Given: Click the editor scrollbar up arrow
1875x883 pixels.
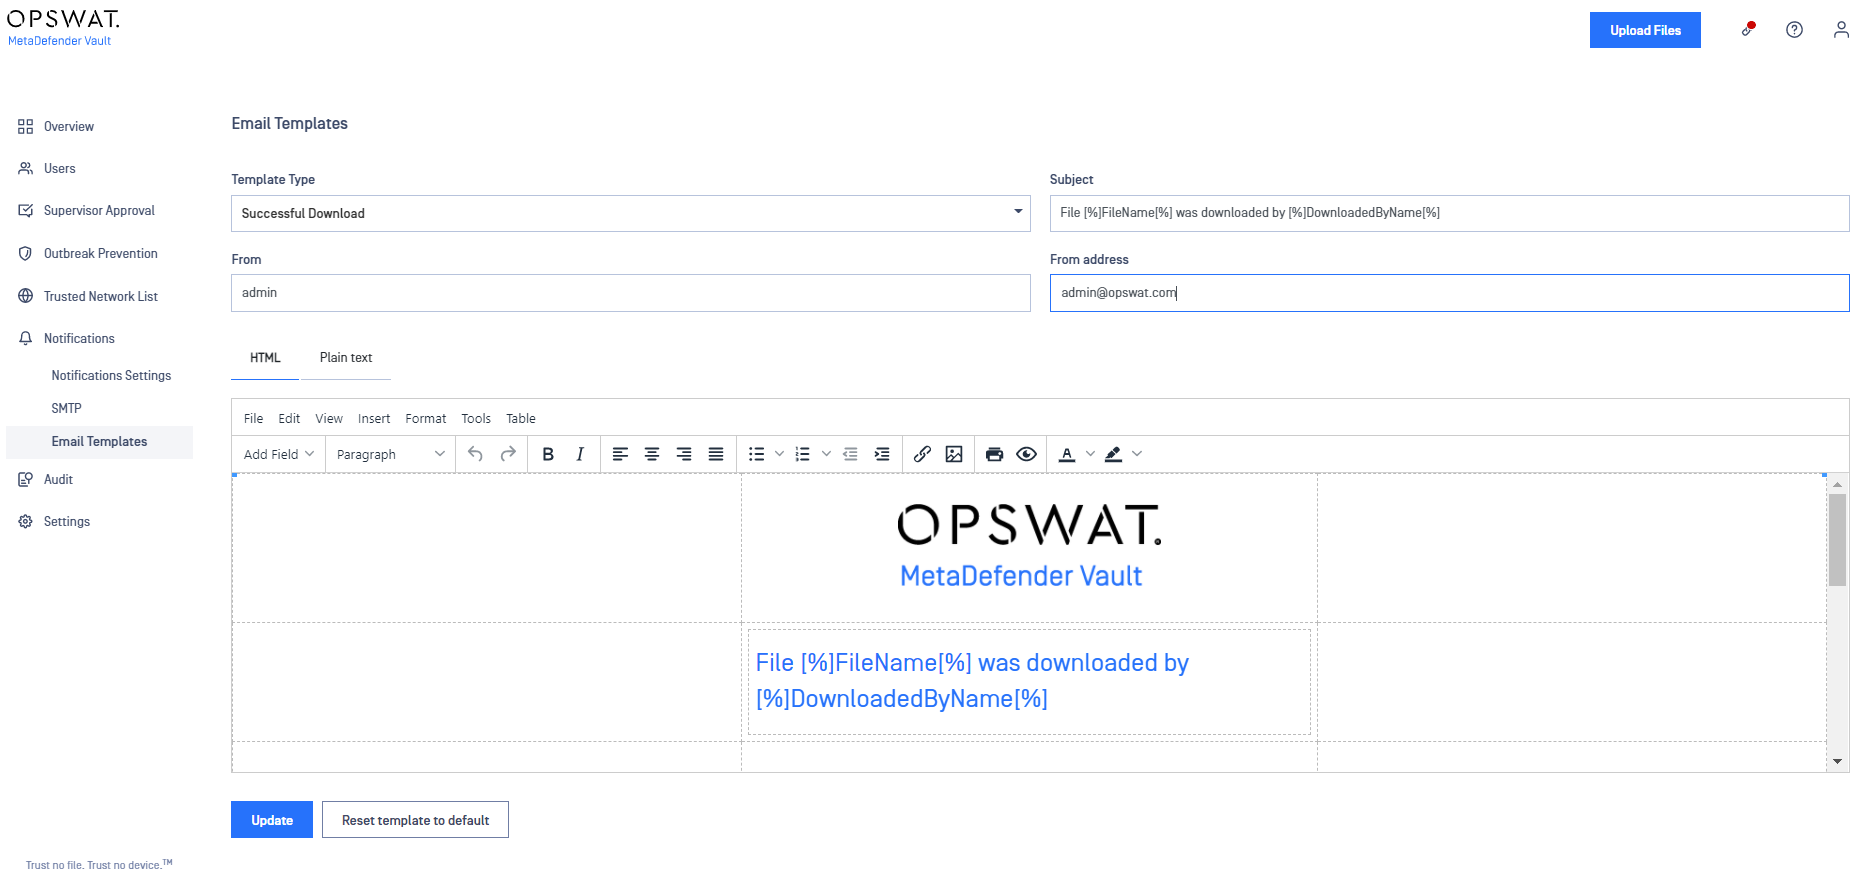Looking at the screenshot, I should tap(1837, 484).
